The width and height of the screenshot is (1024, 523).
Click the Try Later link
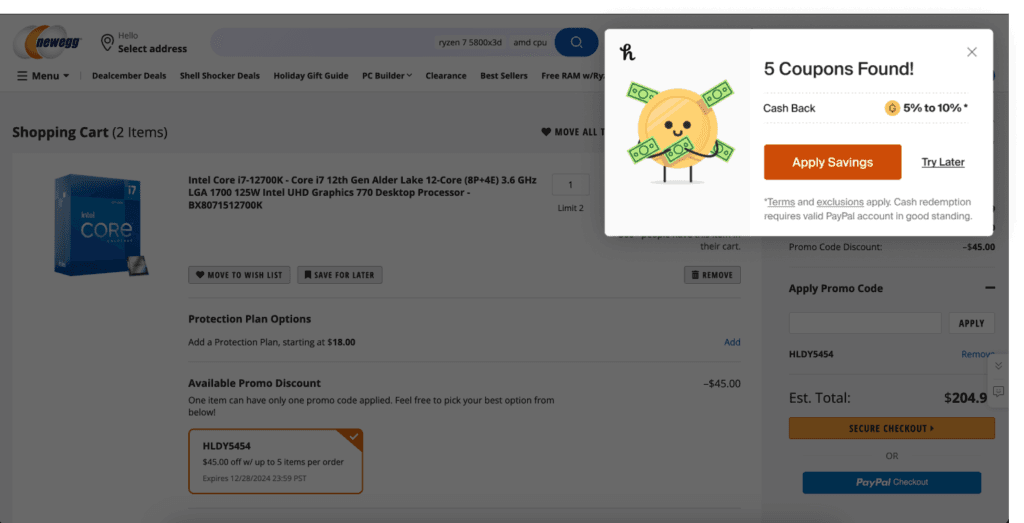pos(943,162)
